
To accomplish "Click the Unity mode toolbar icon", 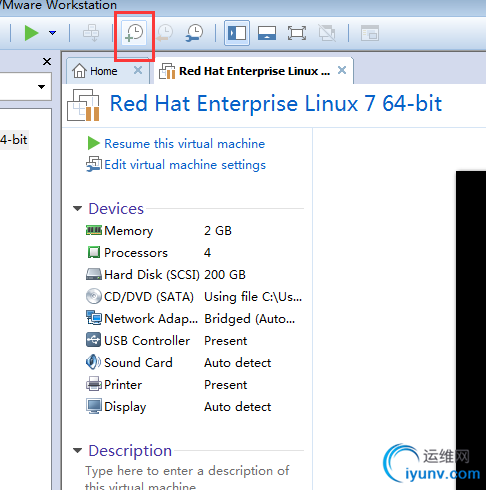I will coord(327,33).
